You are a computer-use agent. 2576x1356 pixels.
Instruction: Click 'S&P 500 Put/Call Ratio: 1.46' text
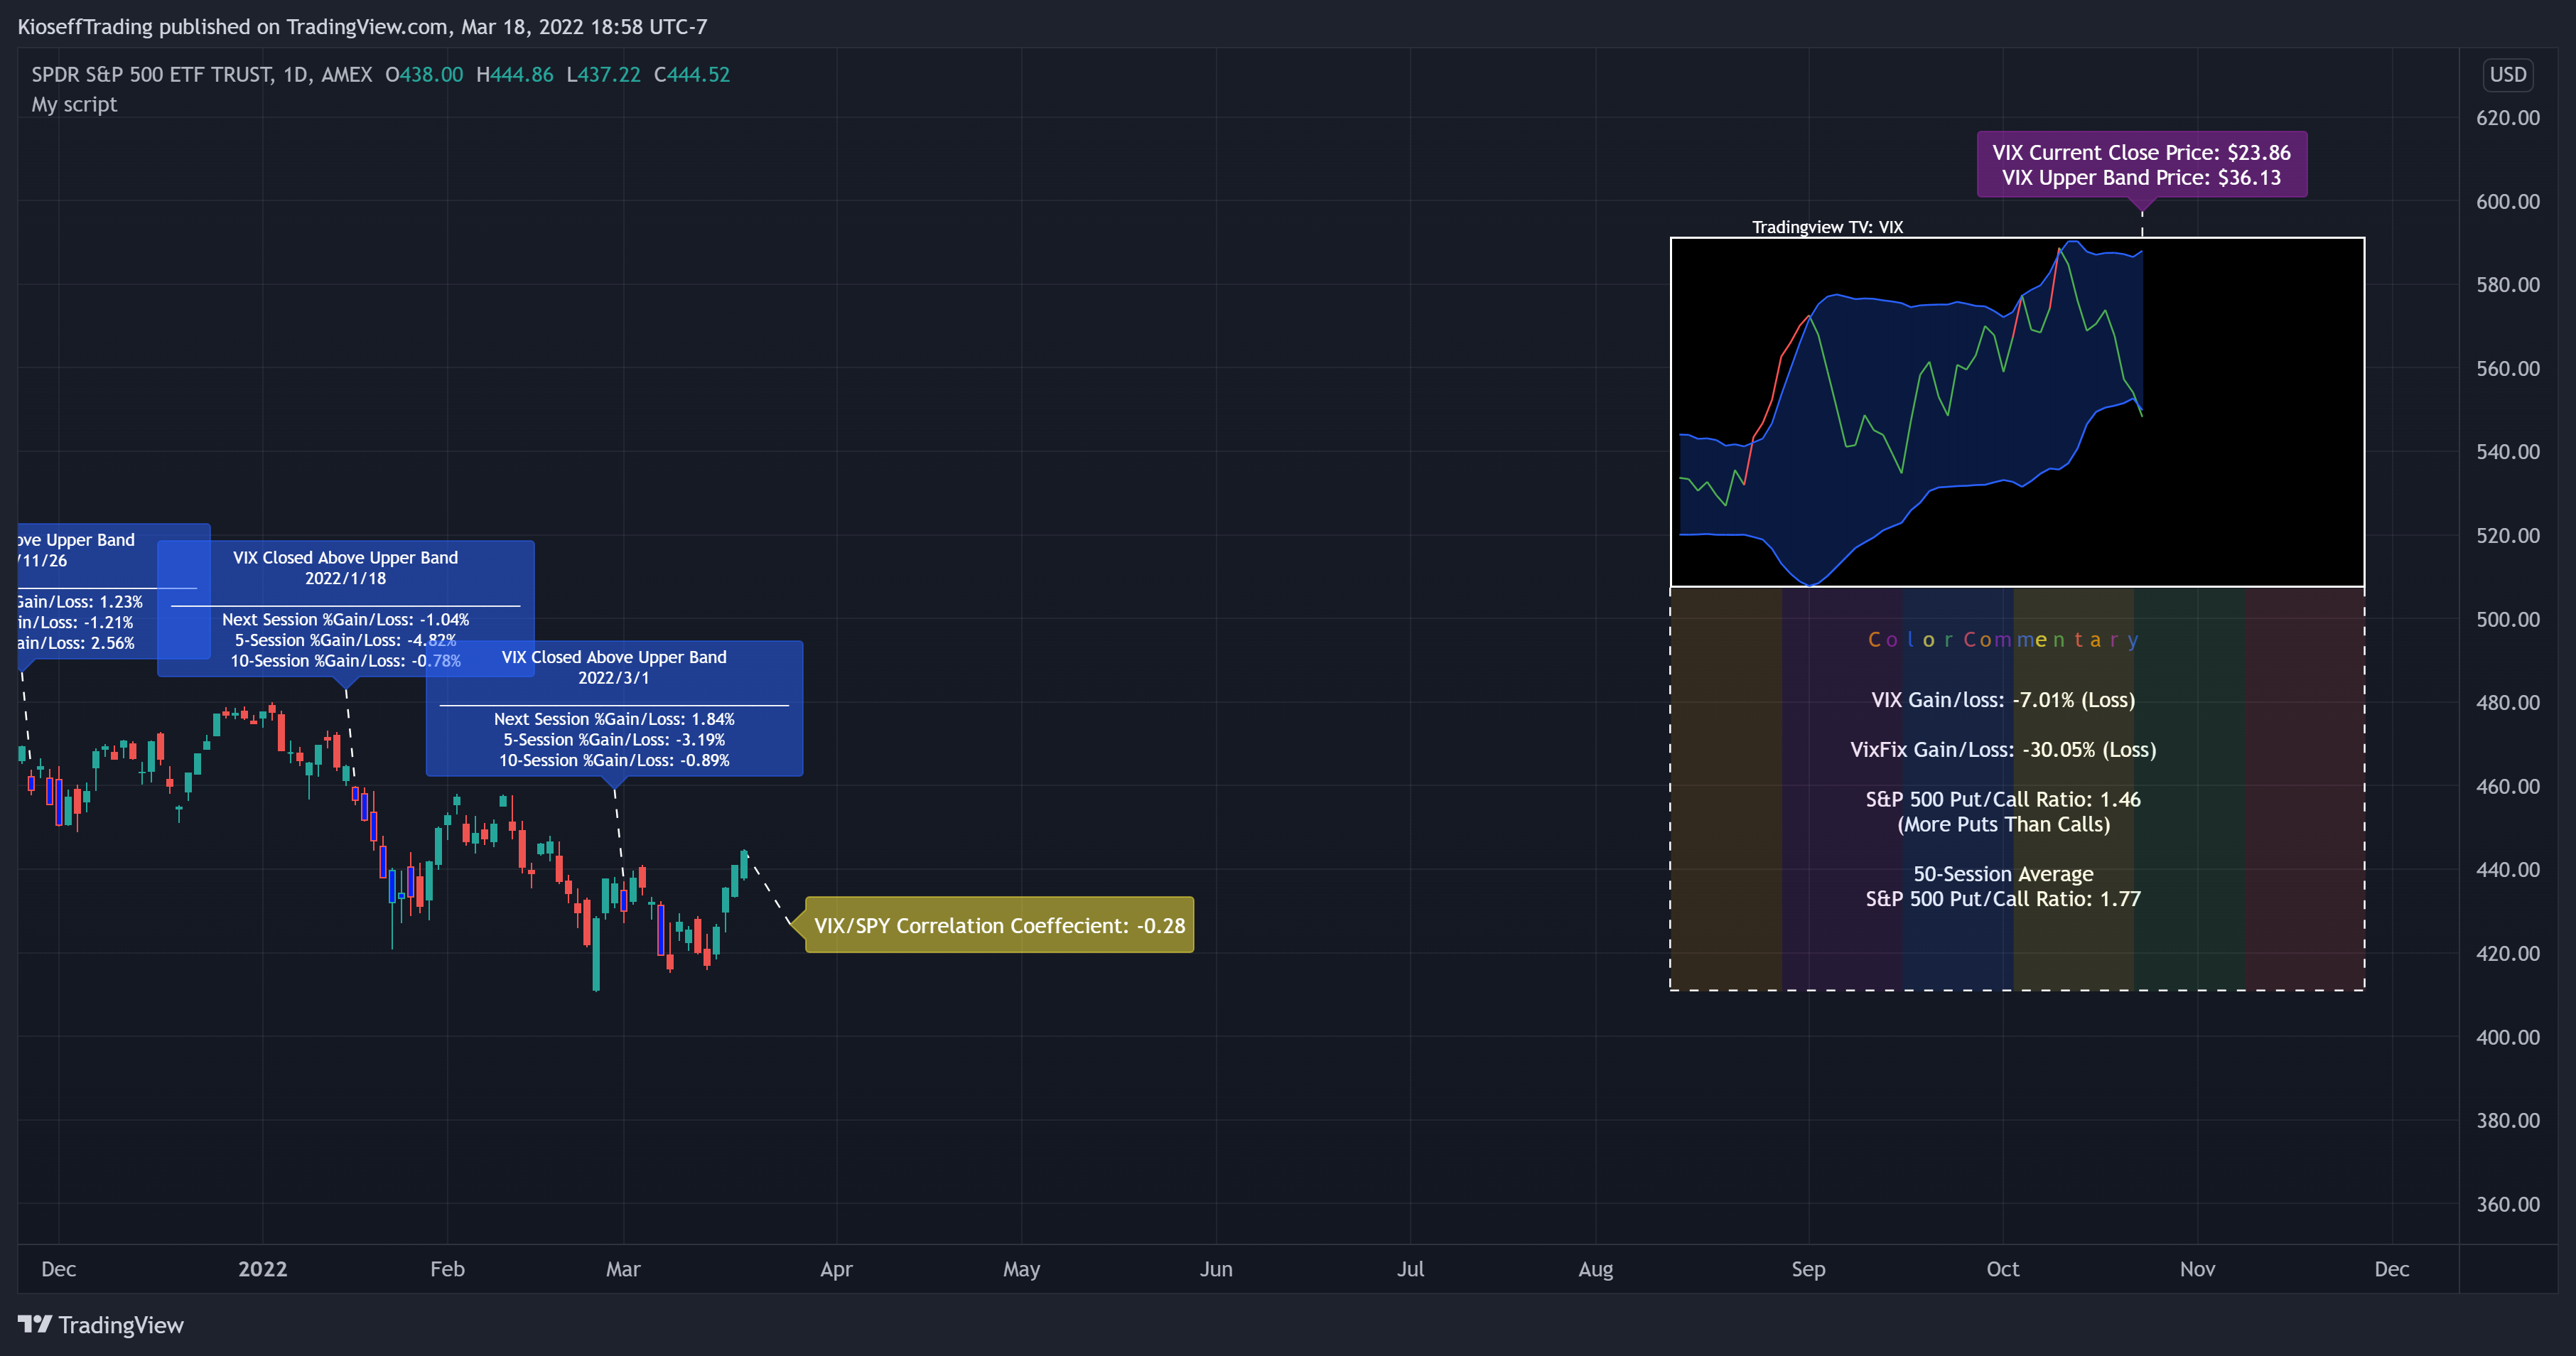pyautogui.click(x=2003, y=799)
